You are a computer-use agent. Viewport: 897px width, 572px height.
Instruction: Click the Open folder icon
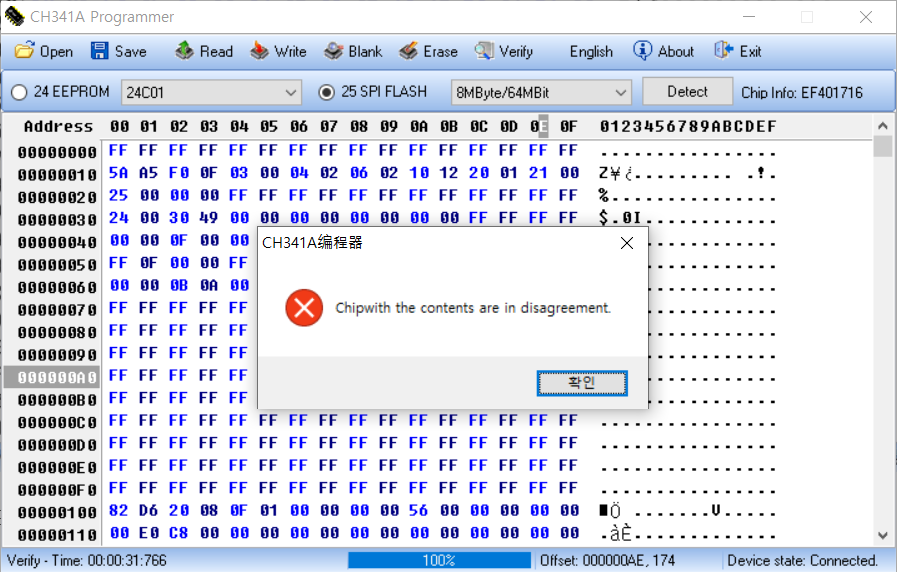coord(24,51)
